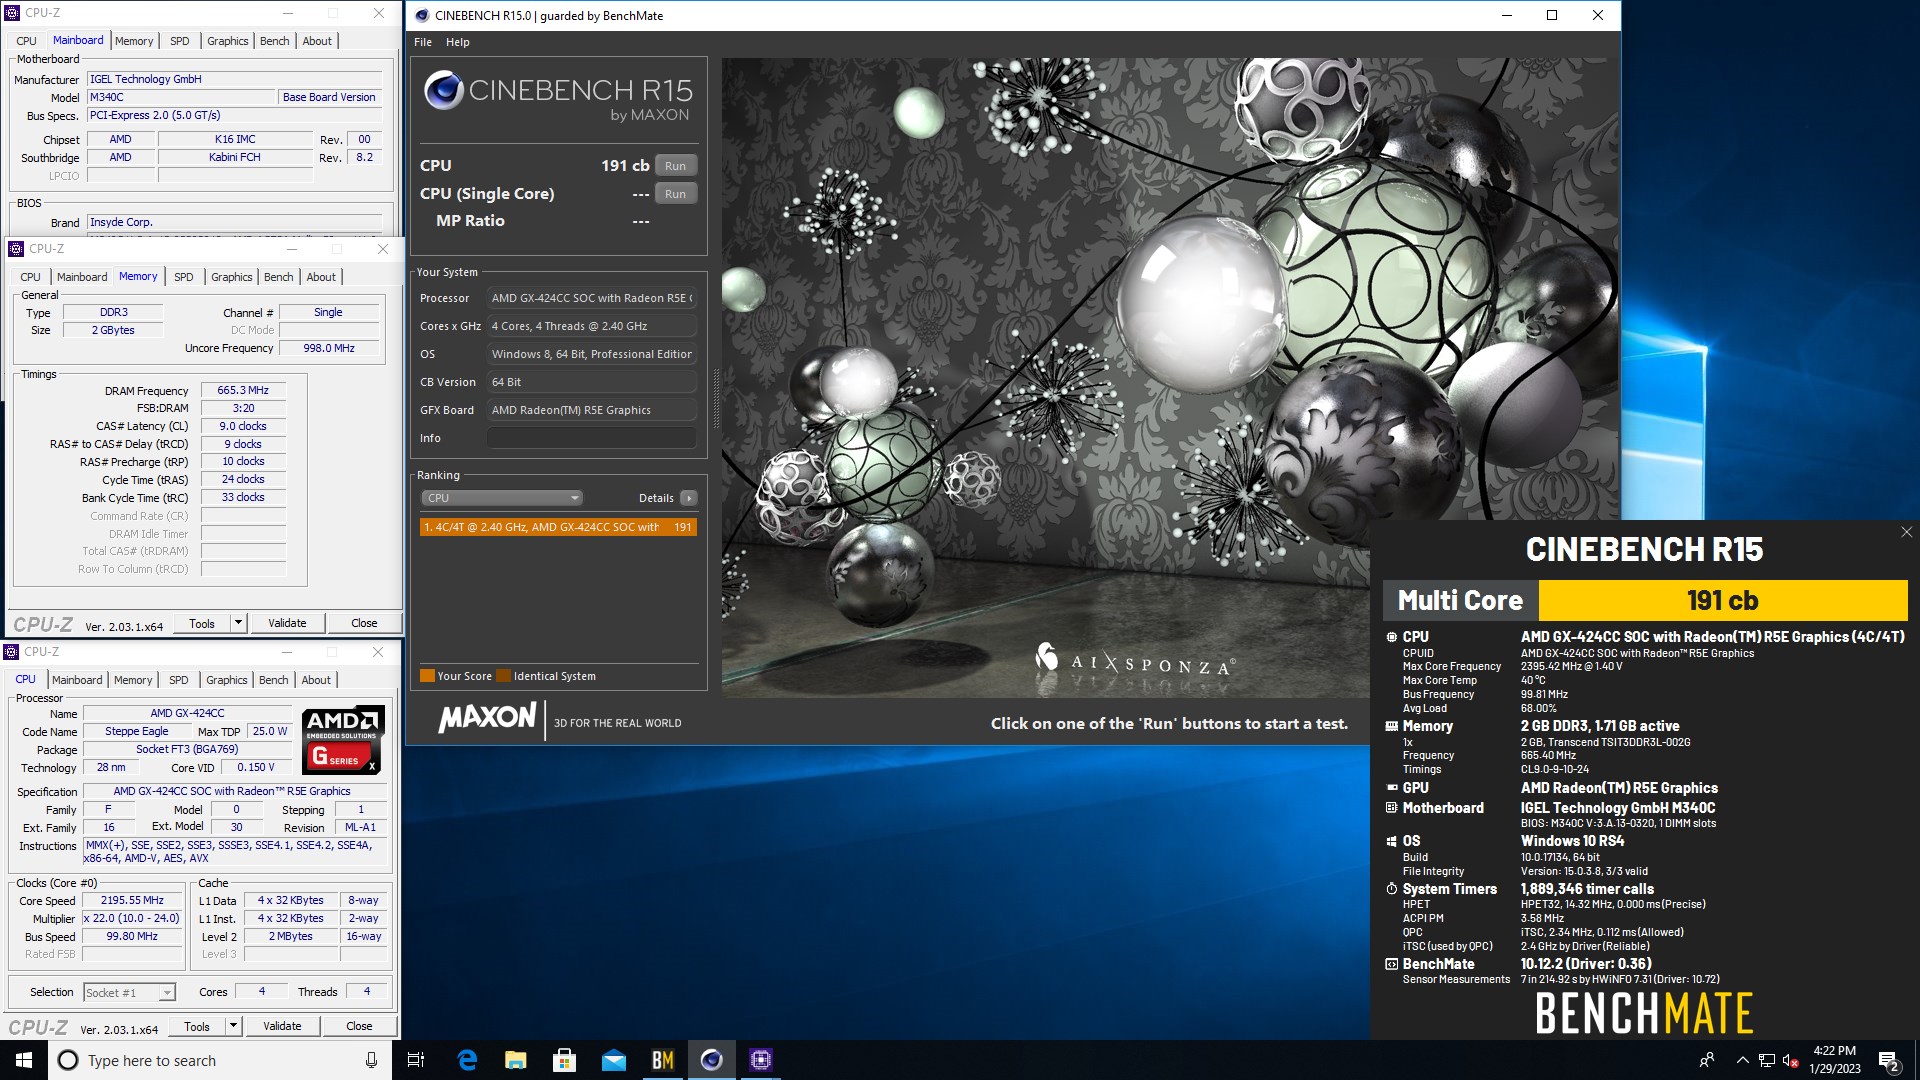Switch to Cinebench taskbar icon
The height and width of the screenshot is (1080, 1920).
[x=712, y=1060]
